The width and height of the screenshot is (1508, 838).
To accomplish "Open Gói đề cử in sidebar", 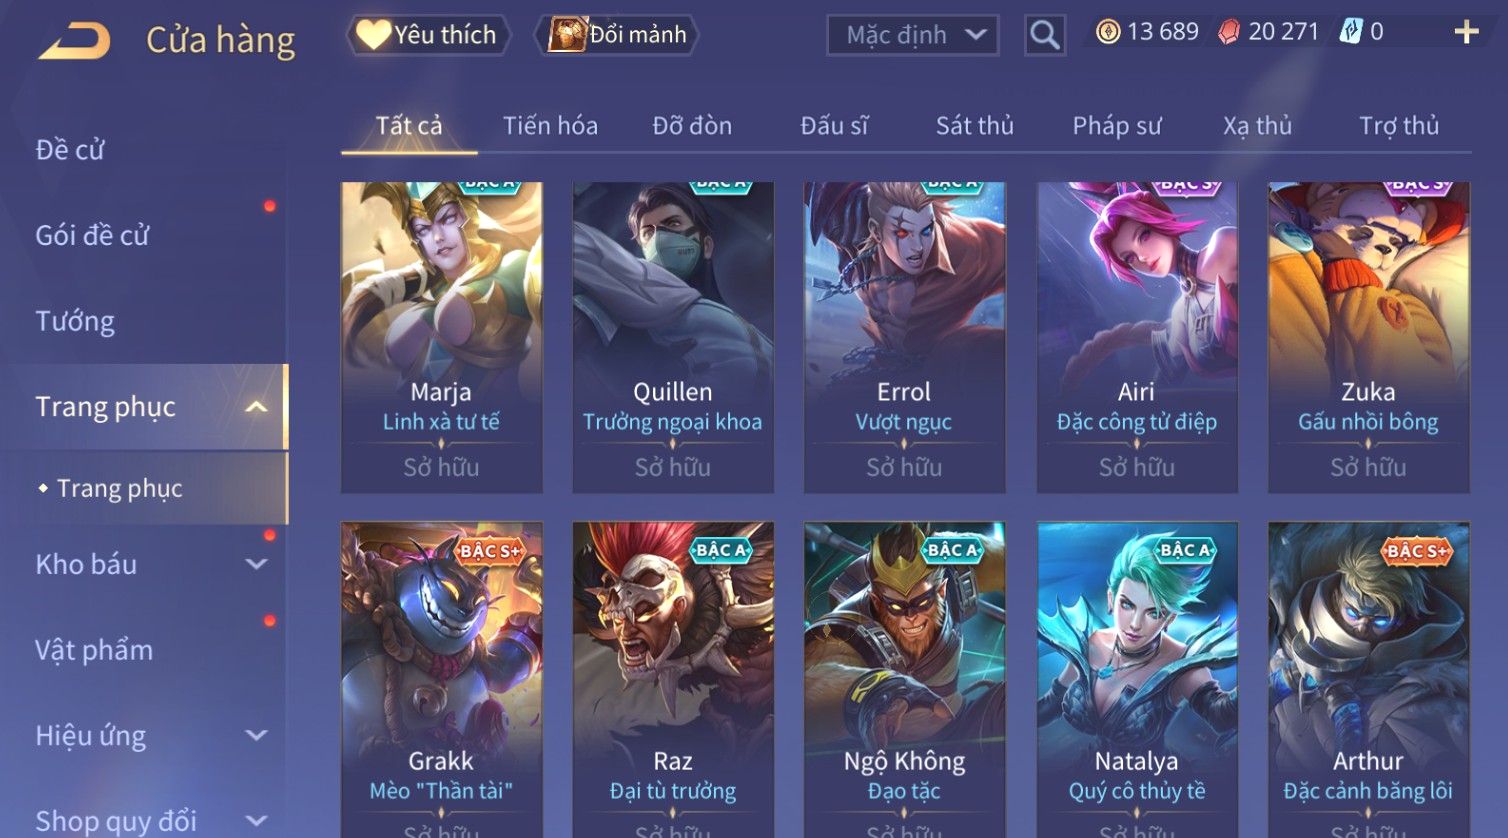I will (92, 236).
